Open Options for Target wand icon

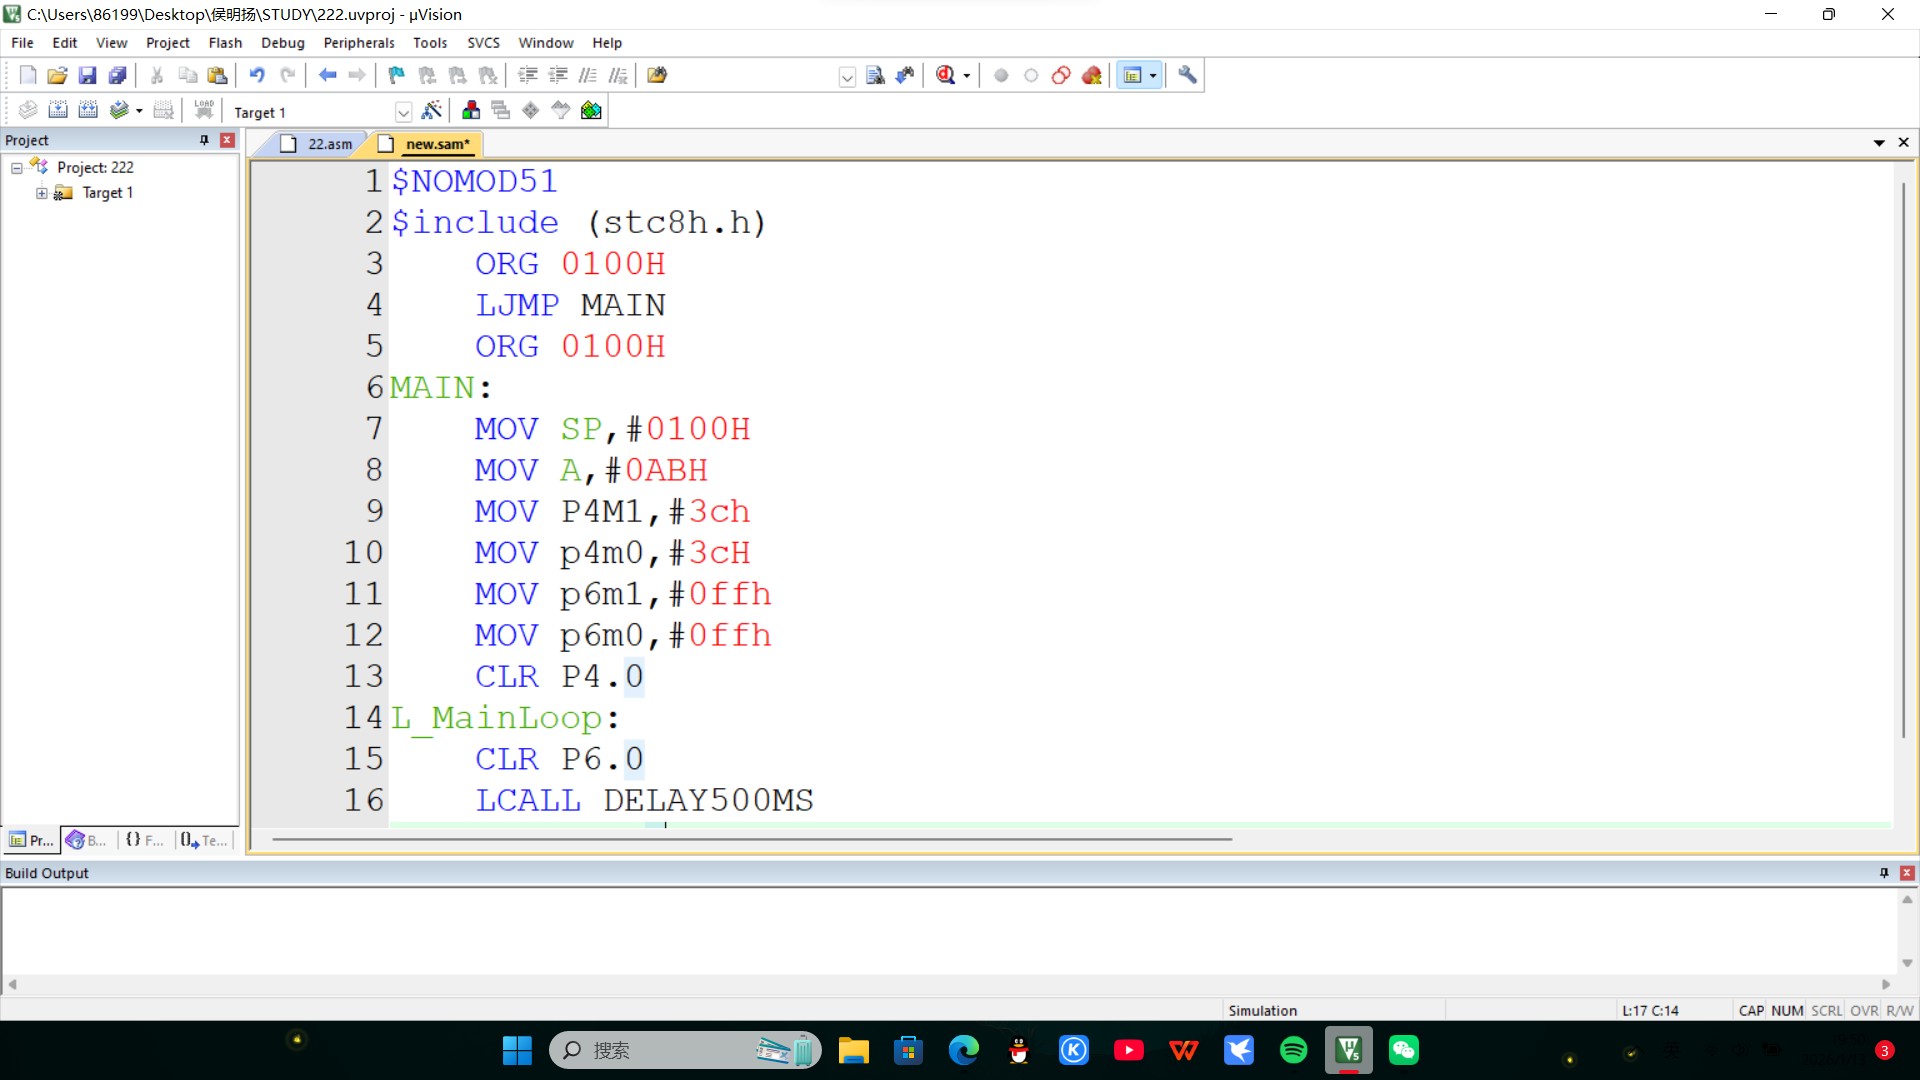point(431,110)
